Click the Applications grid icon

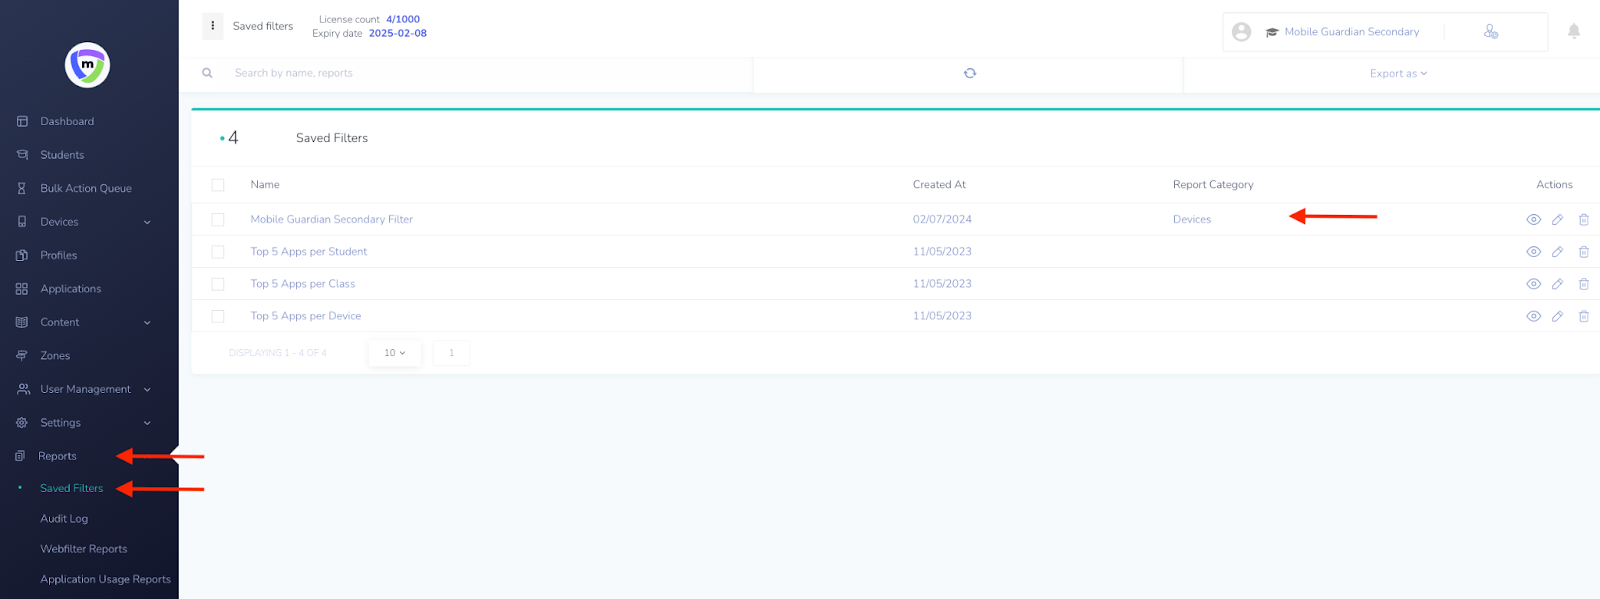pos(22,289)
